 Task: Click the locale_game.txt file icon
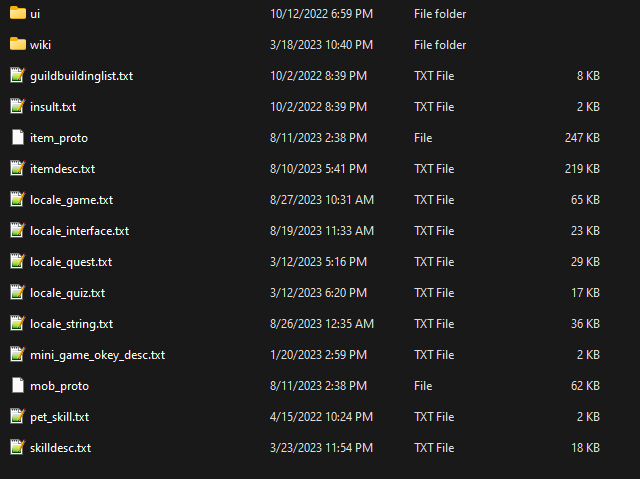point(17,200)
